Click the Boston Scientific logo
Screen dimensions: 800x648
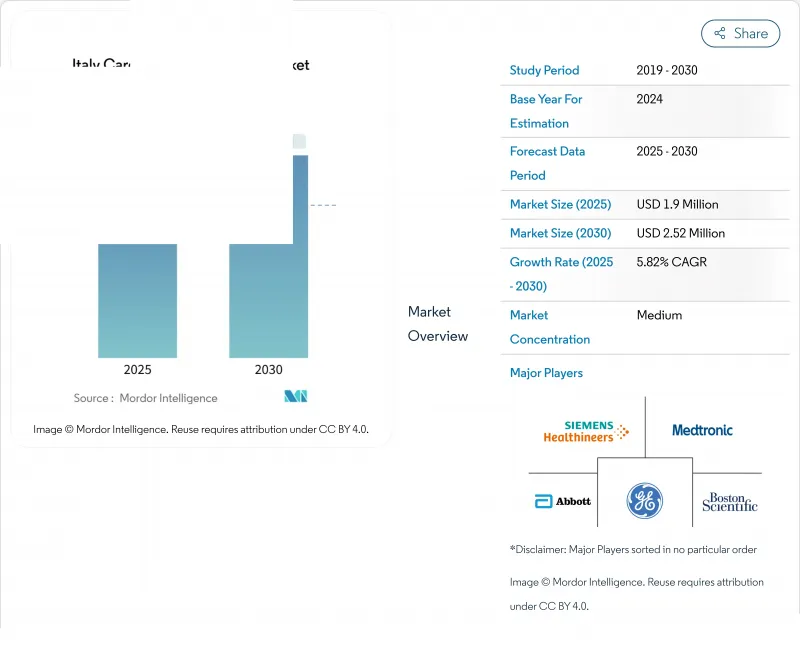click(729, 501)
